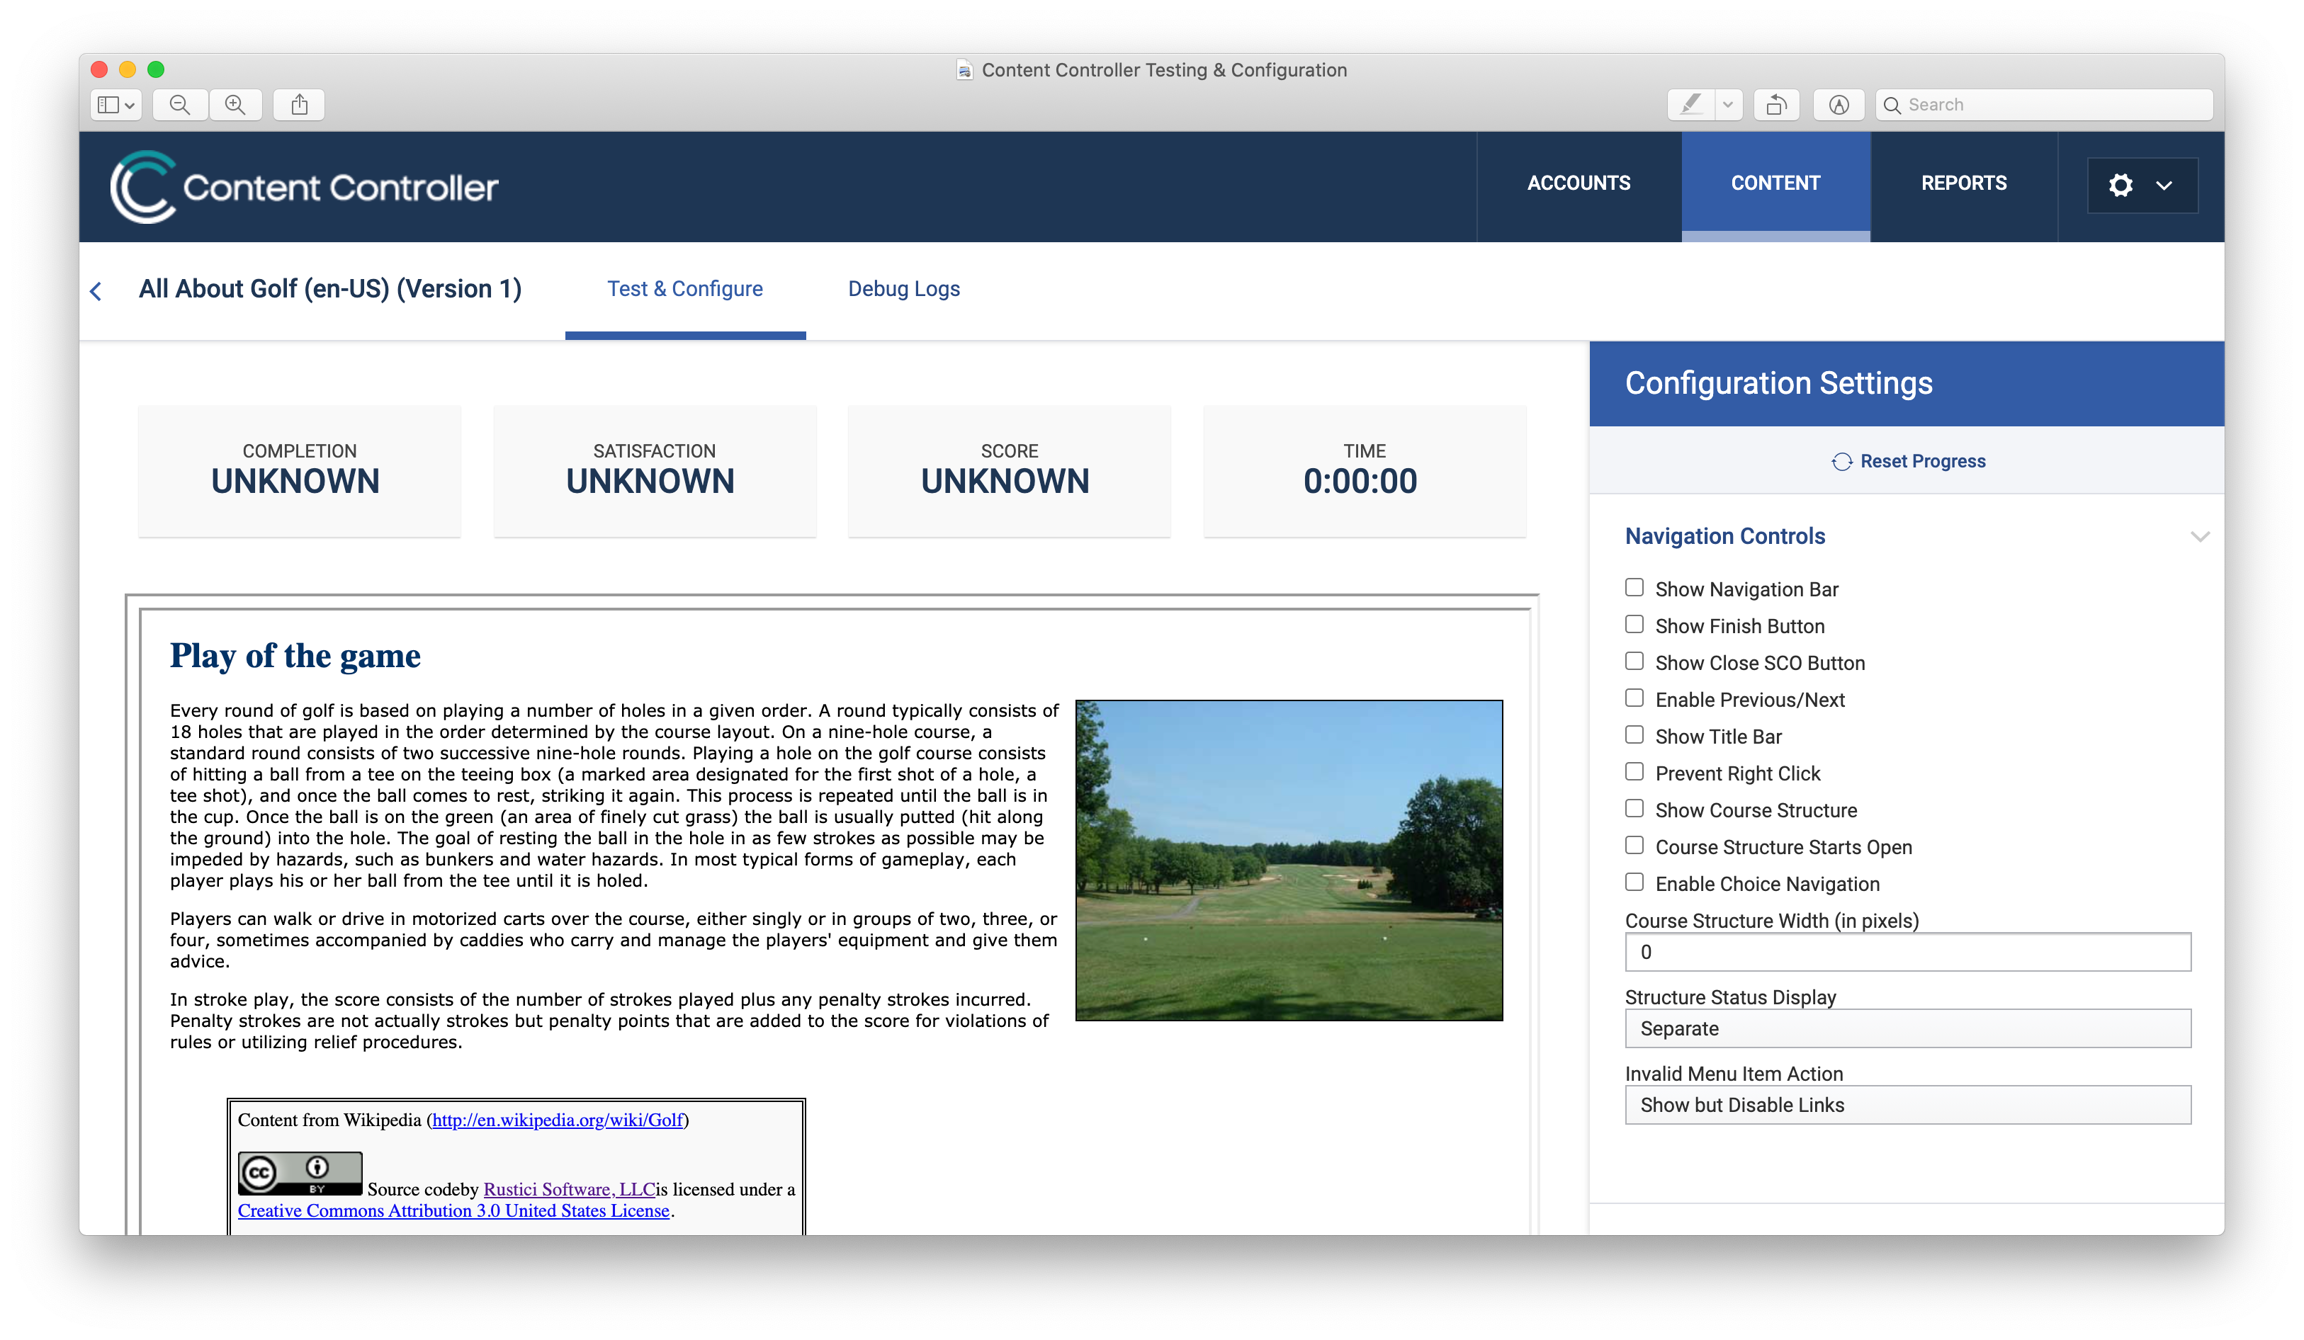
Task: Check Course Structure Starts Open
Action: [1634, 846]
